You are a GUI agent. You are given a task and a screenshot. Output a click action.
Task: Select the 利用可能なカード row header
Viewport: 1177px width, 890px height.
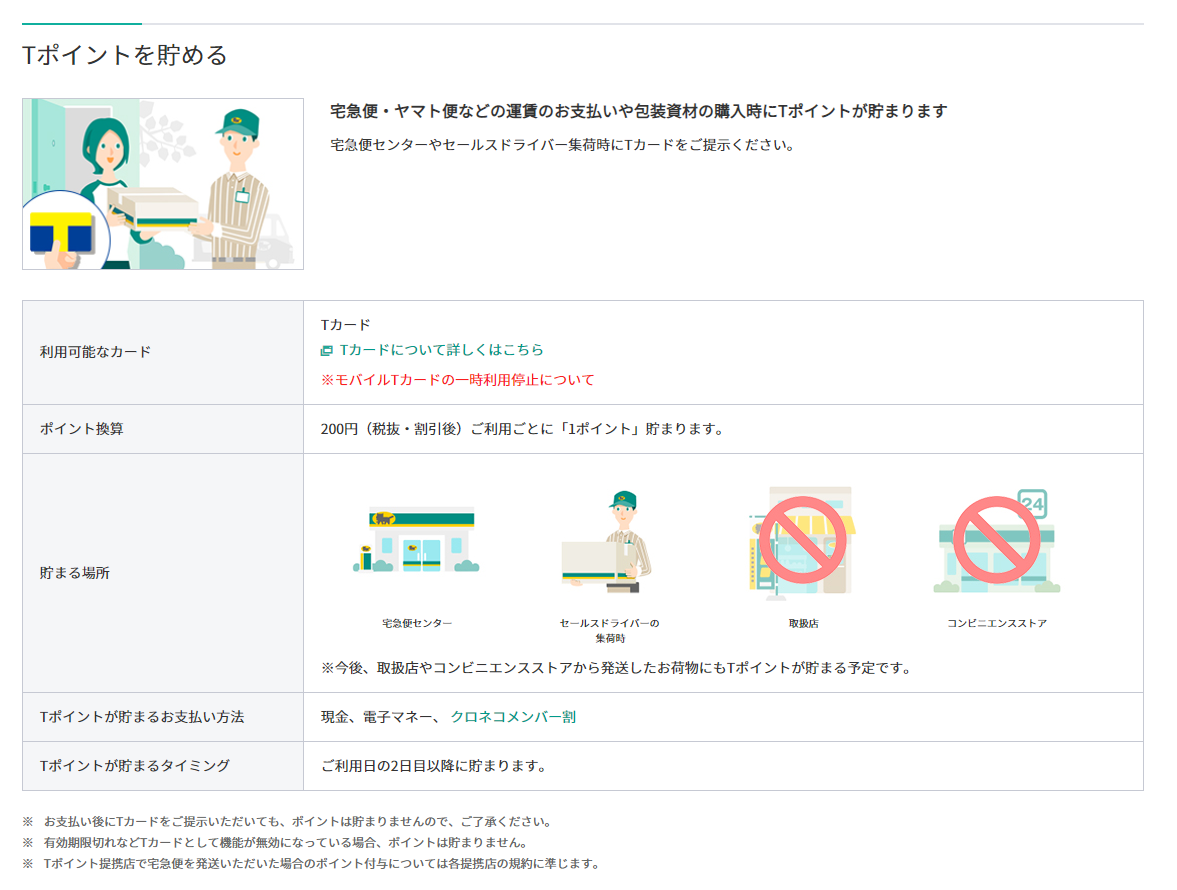point(96,352)
